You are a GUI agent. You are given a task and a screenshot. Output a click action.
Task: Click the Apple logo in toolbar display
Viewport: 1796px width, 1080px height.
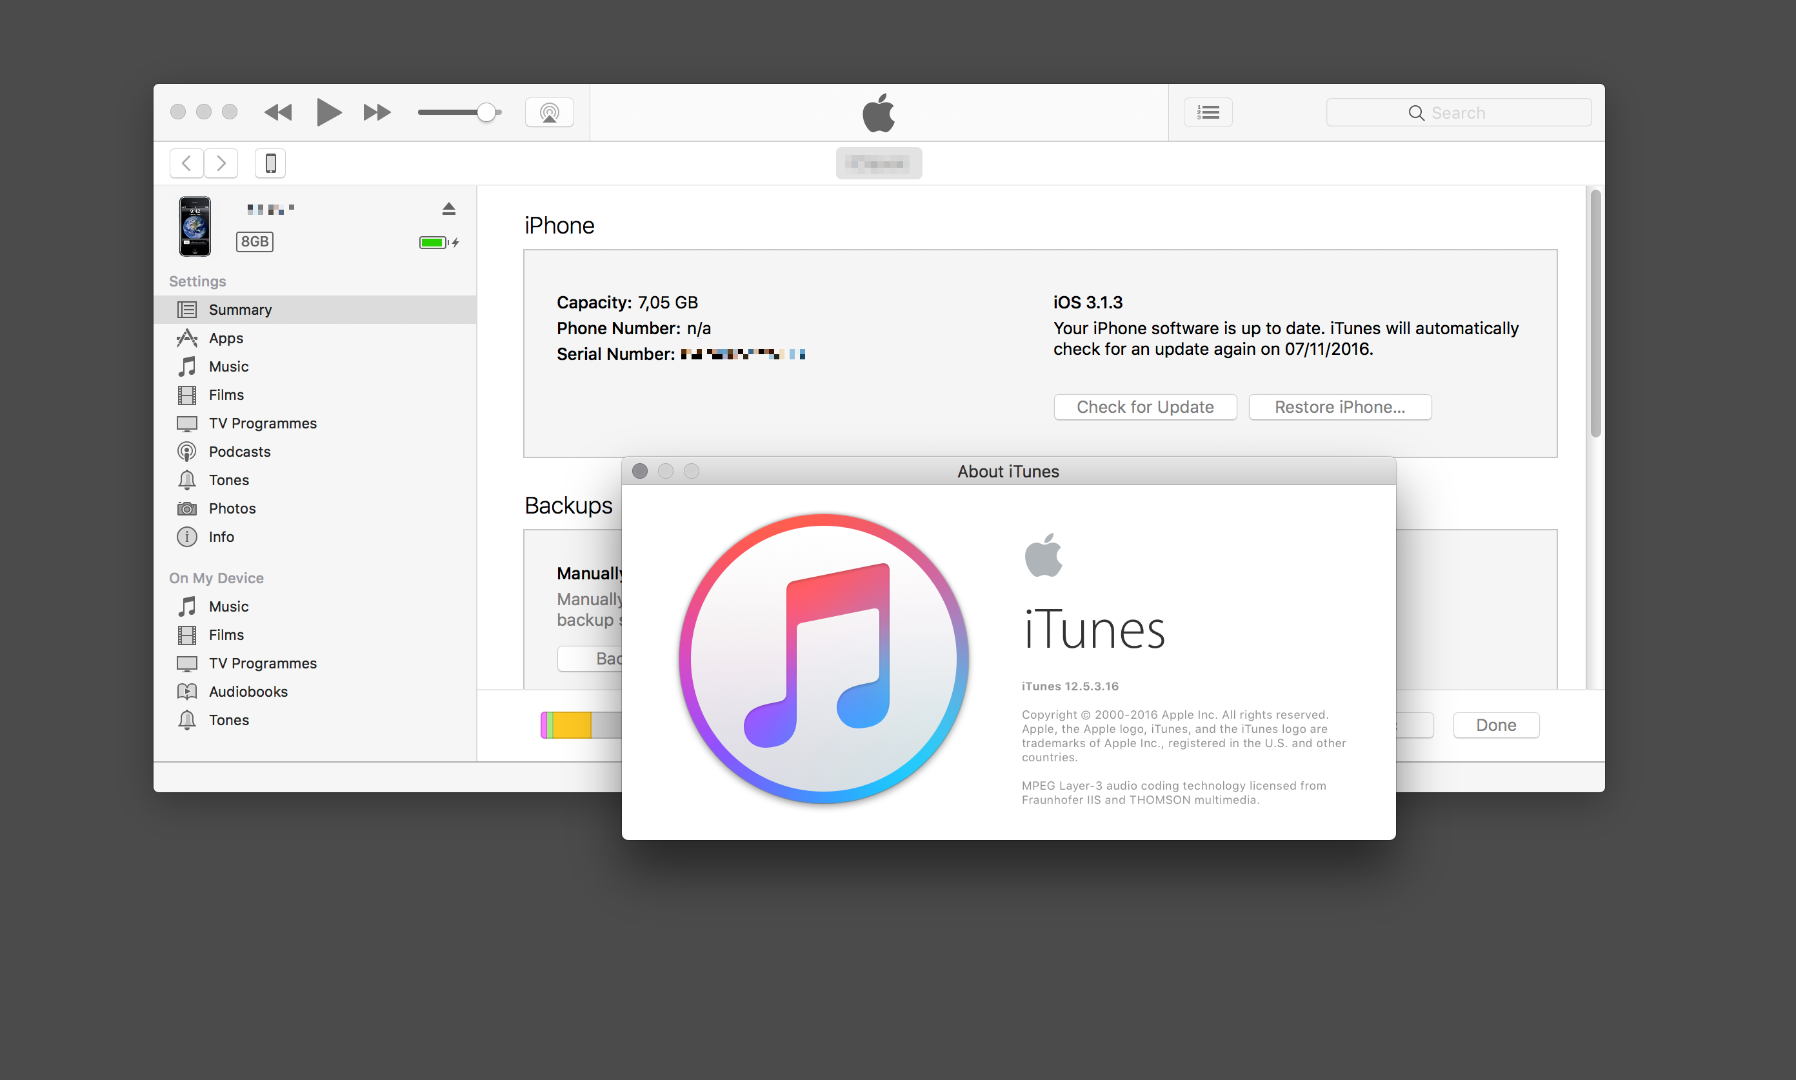click(879, 112)
